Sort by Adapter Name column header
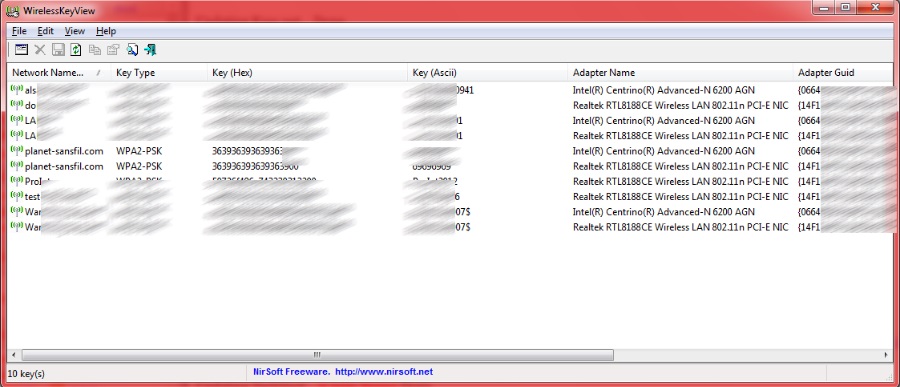The image size is (900, 387). pyautogui.click(x=680, y=73)
